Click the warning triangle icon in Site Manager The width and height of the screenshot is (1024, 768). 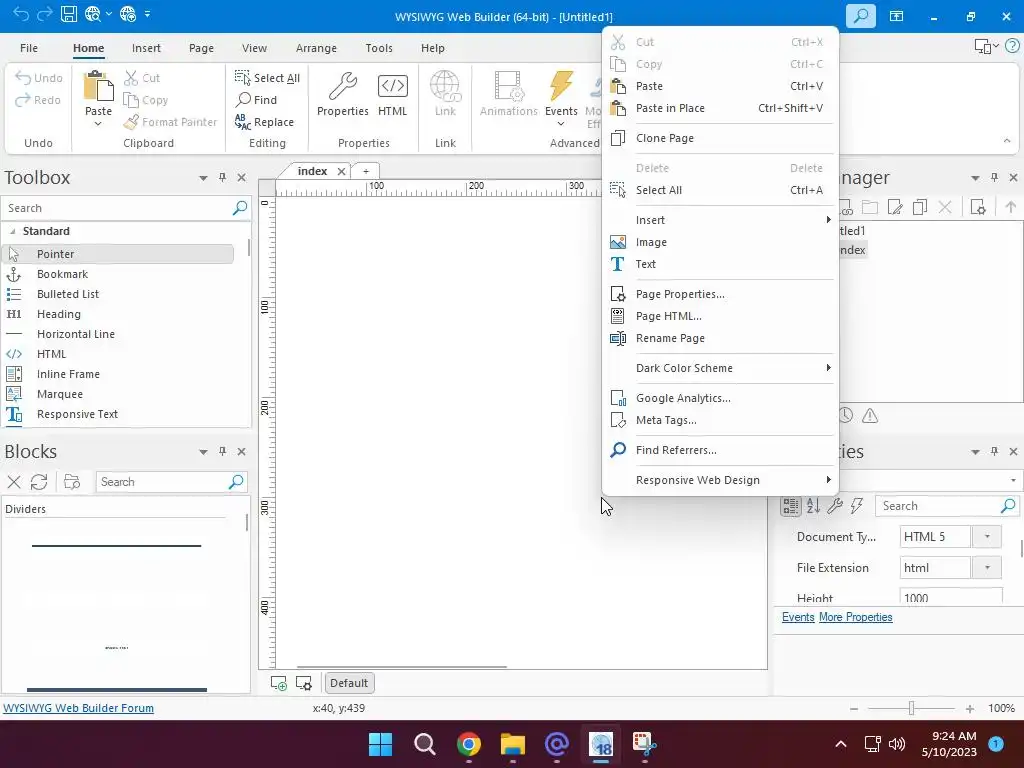(x=870, y=415)
